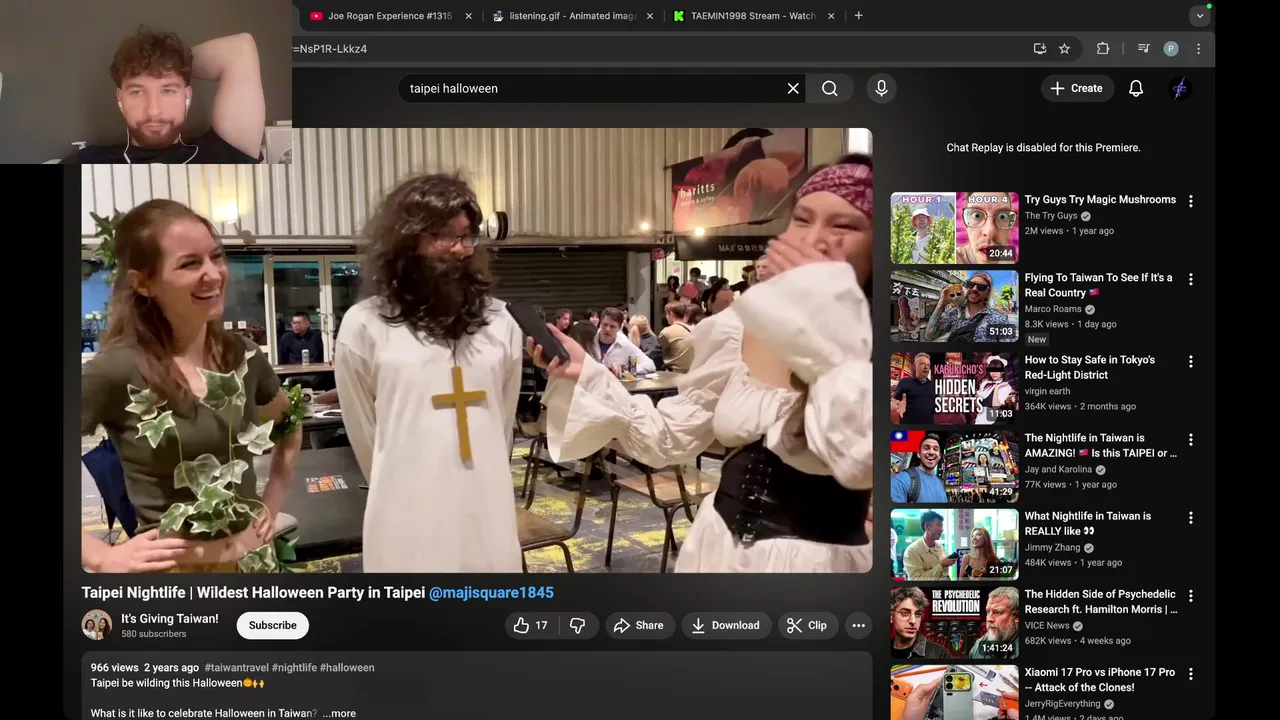Open the 41:29 Taiwan nightlife thumbnail
The height and width of the screenshot is (720, 1280).
click(x=954, y=466)
